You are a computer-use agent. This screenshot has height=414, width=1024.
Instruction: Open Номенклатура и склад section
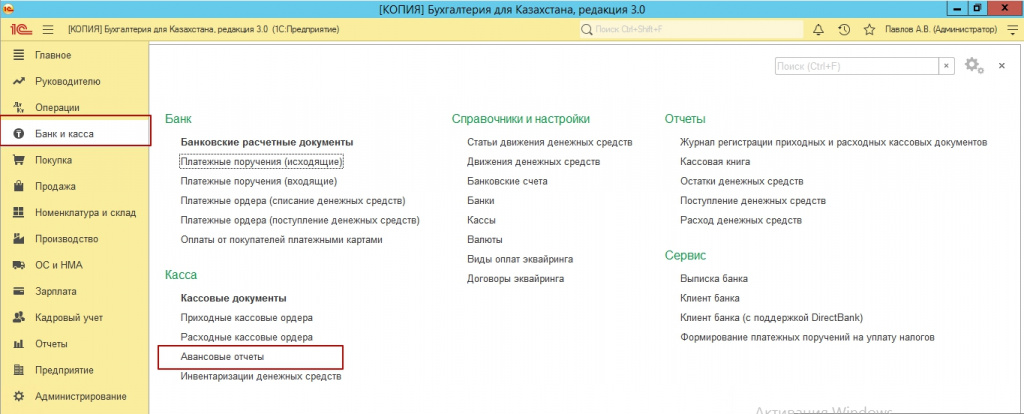(x=86, y=213)
